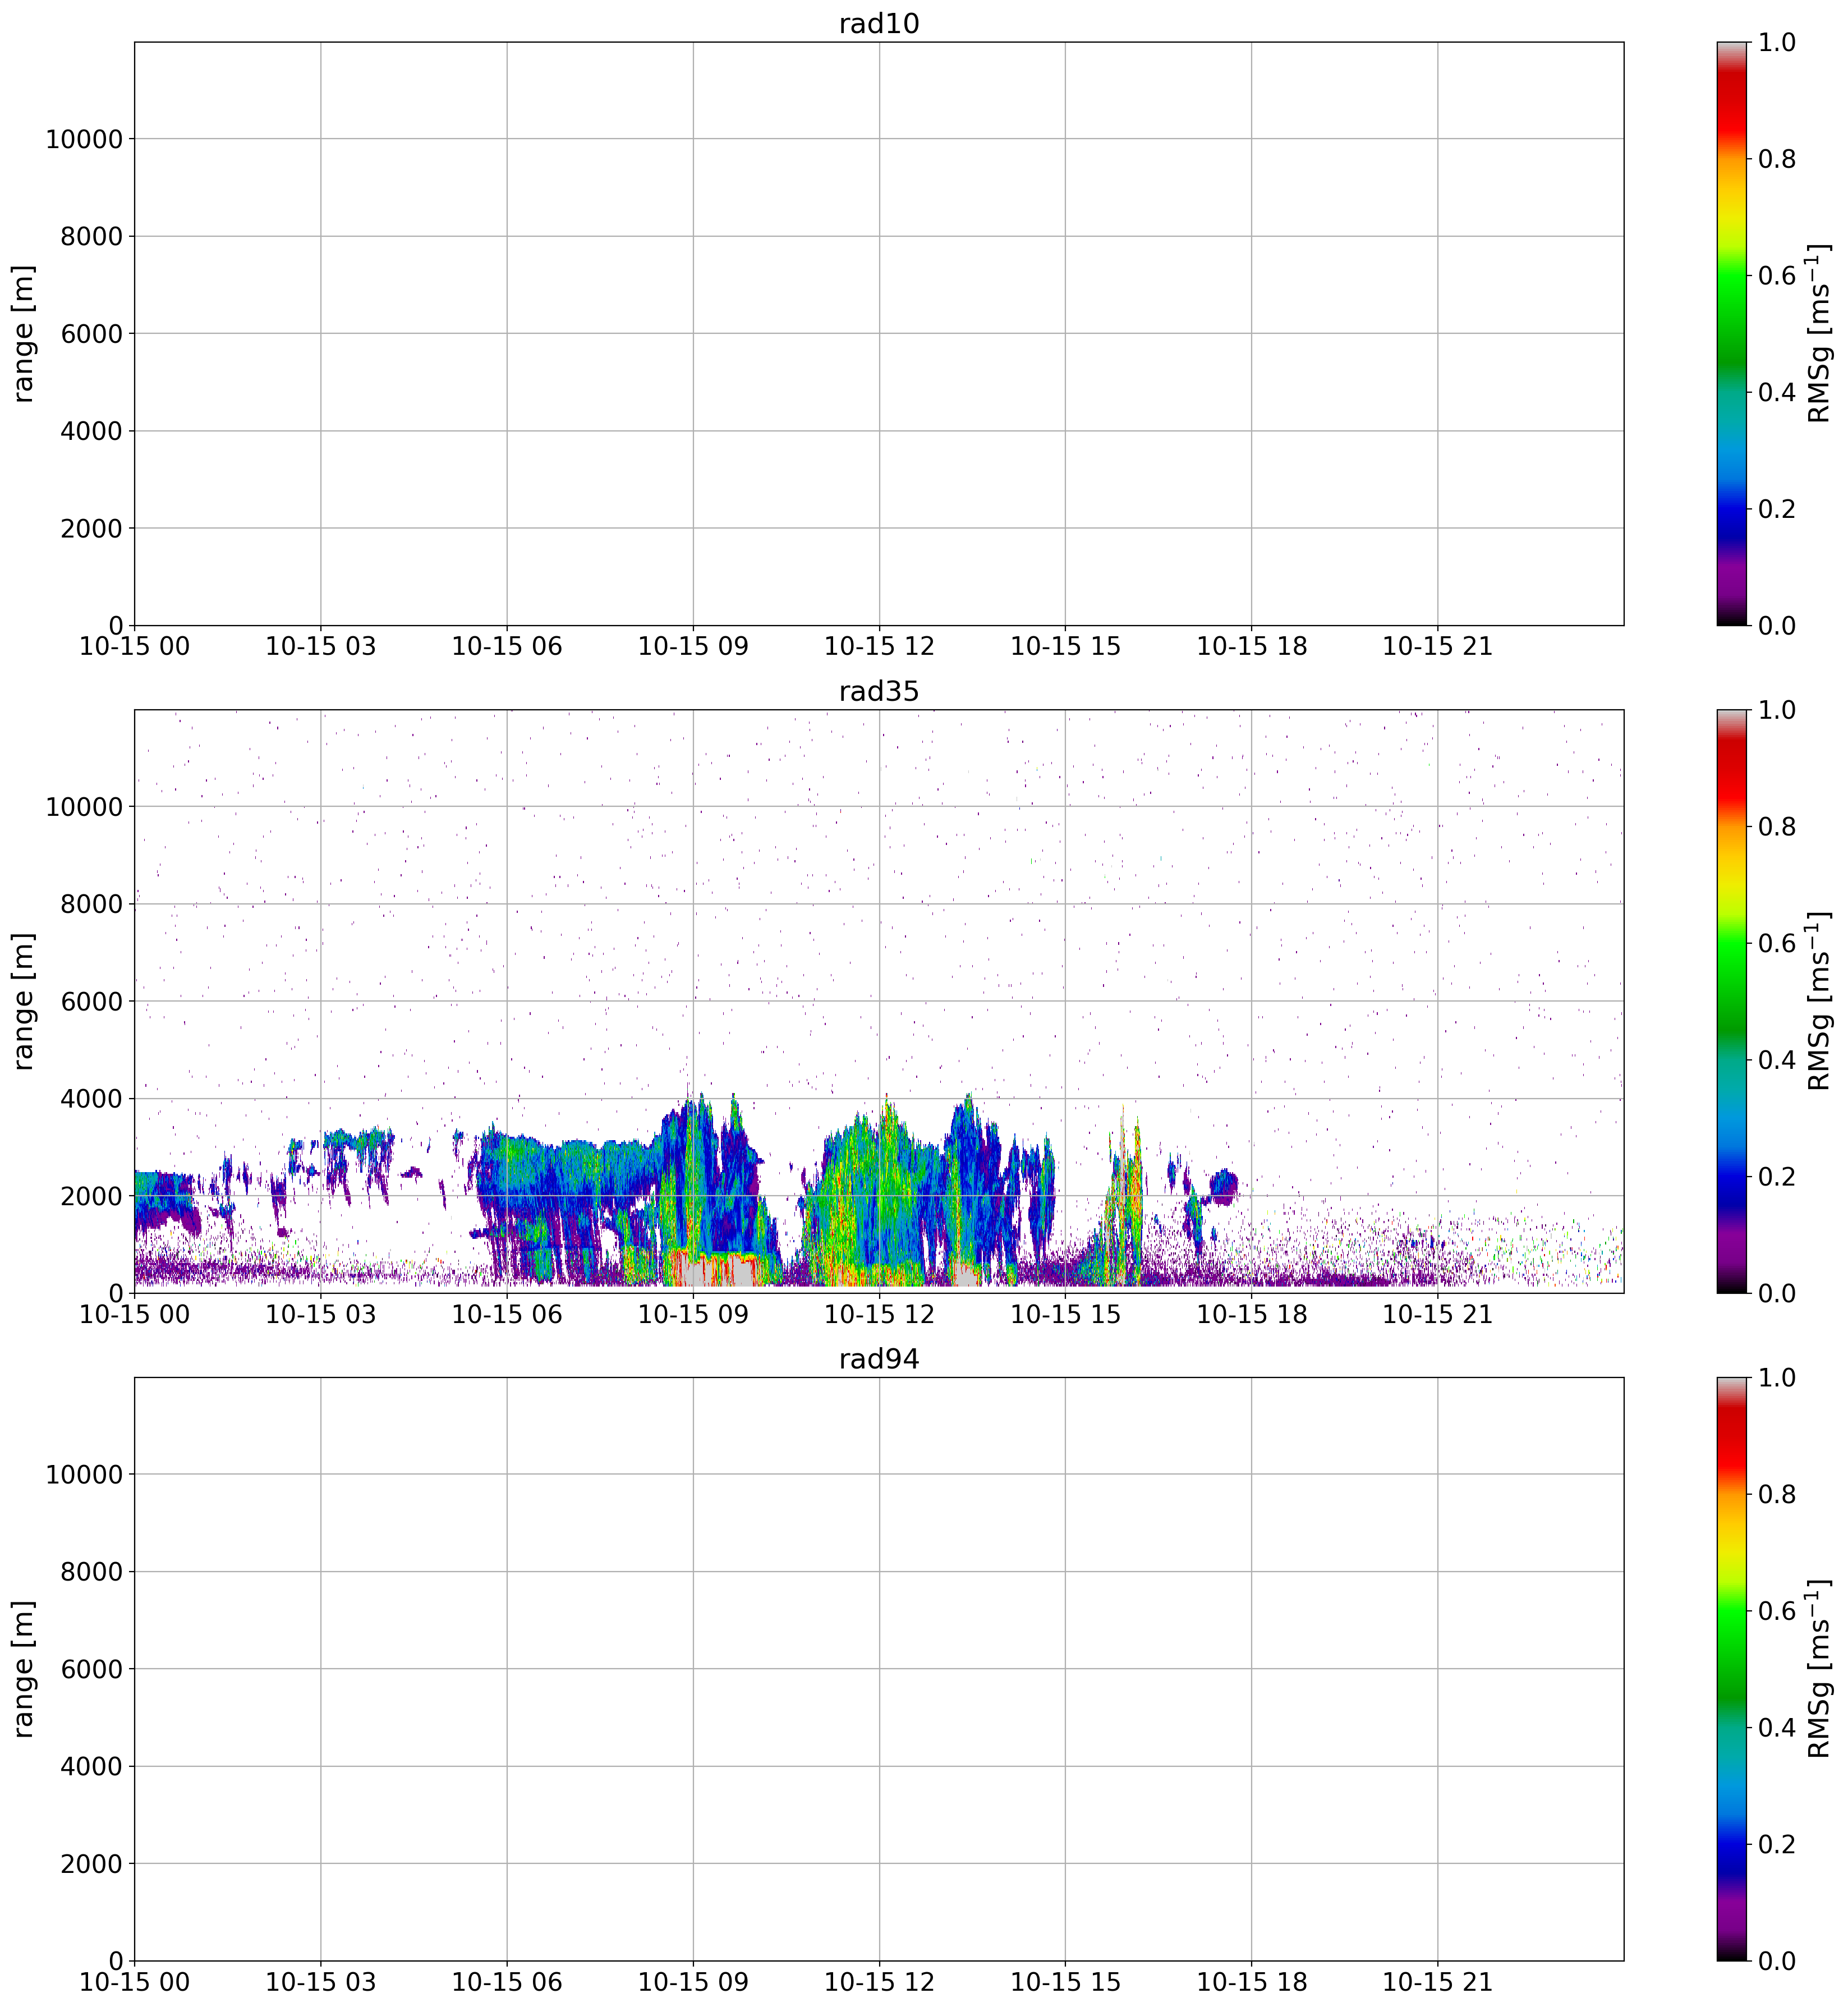Click the rad10 colorbar near 0.4
Image resolution: width=1848 pixels, height=2007 pixels.
point(1732,392)
